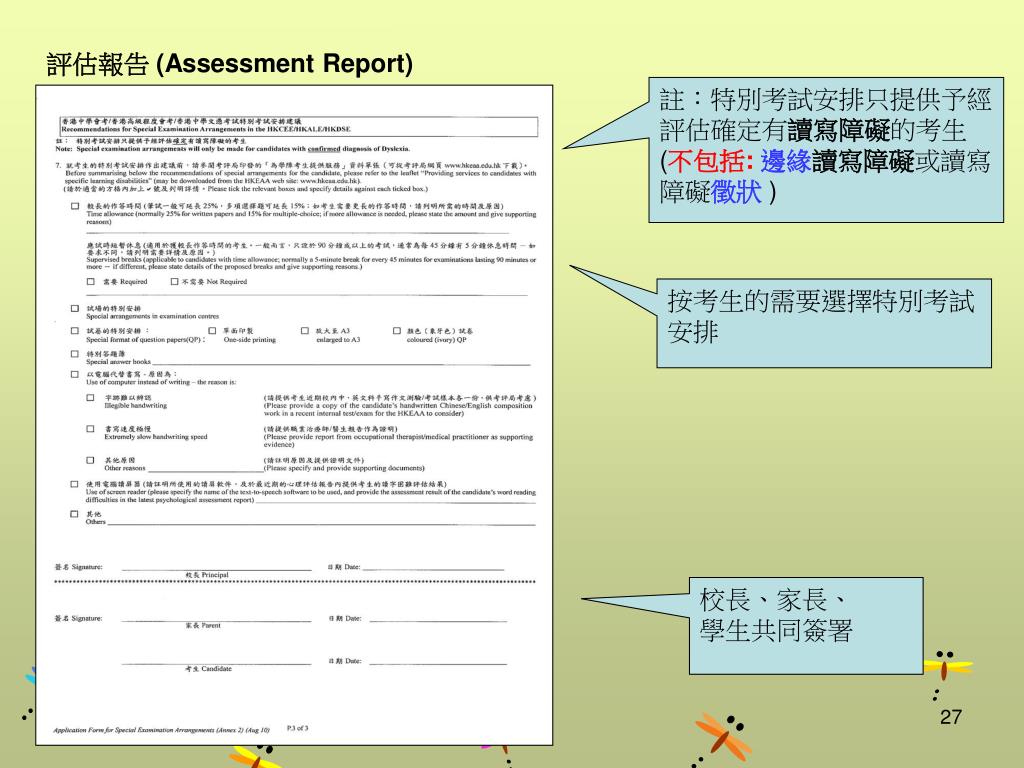Click the callout 校長、家長、學生共同簽署

[x=806, y=626]
